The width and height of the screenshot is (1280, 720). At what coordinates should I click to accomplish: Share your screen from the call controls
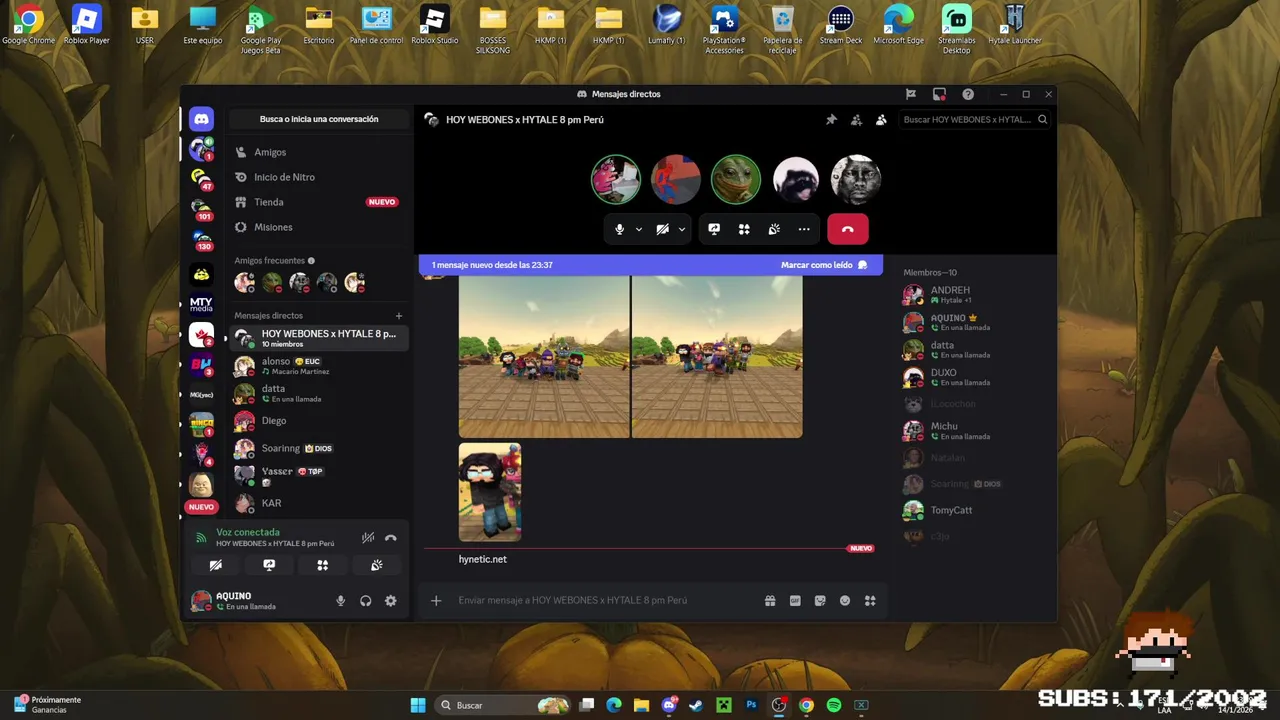[x=714, y=229]
